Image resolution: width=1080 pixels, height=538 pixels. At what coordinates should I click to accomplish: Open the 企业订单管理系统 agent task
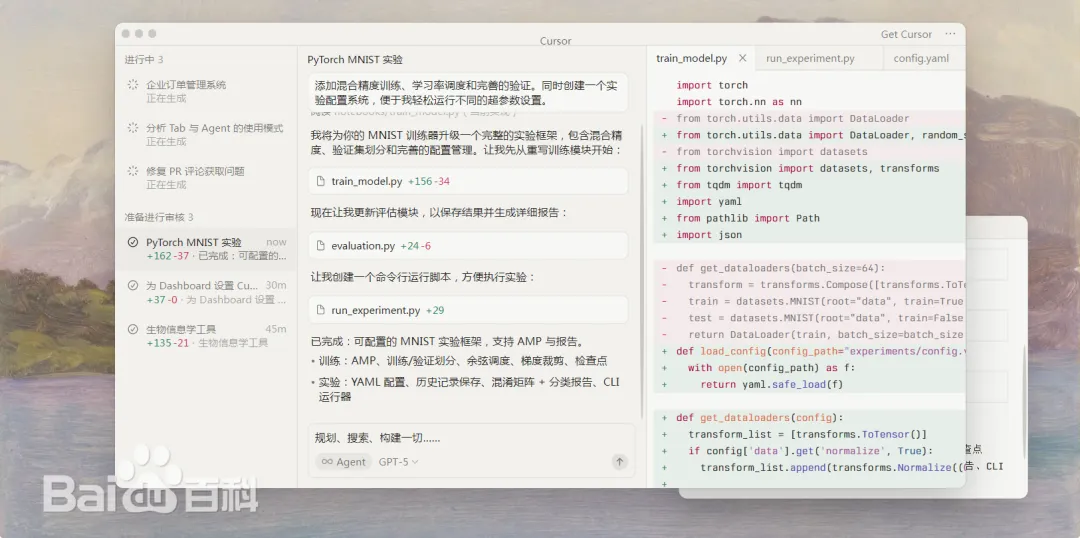coord(207,91)
